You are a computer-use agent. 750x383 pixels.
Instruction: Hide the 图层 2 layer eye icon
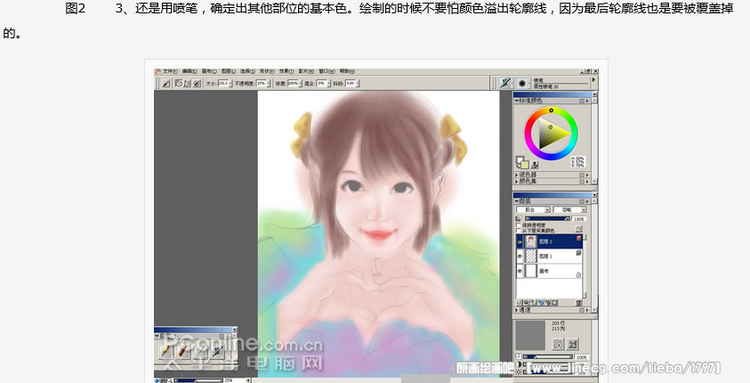coord(520,242)
